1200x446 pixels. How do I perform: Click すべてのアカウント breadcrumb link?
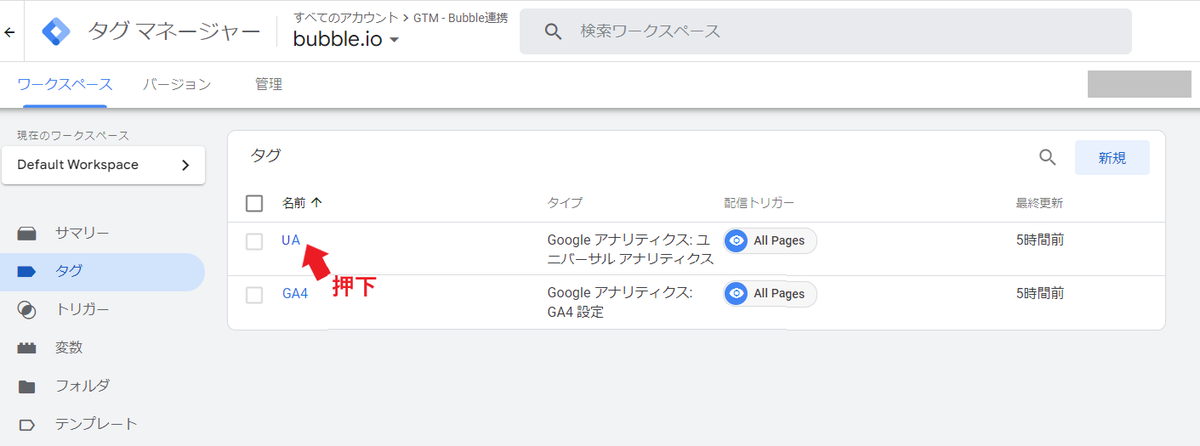click(x=346, y=17)
